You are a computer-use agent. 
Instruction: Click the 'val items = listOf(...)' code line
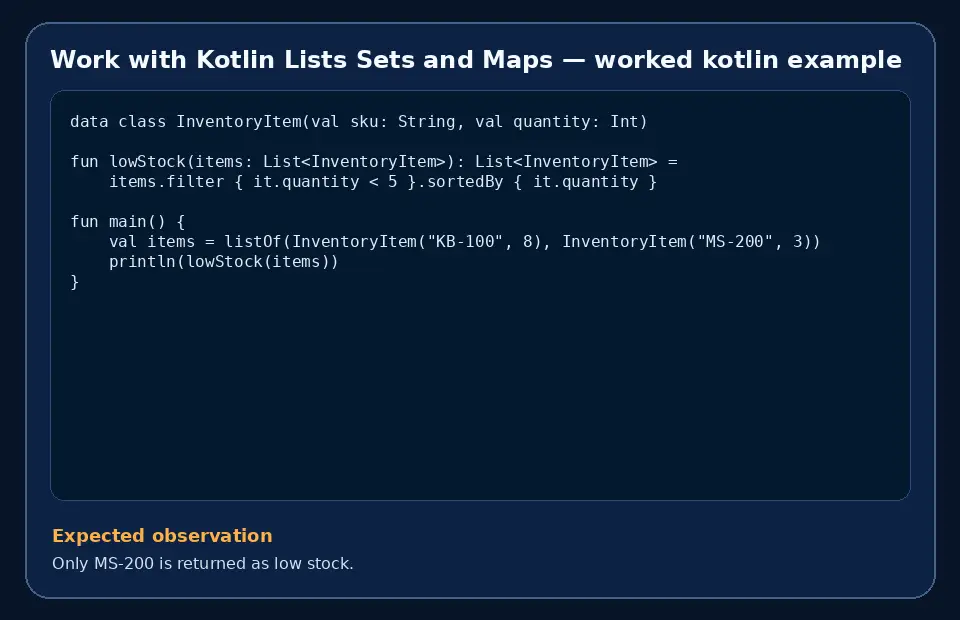click(465, 242)
